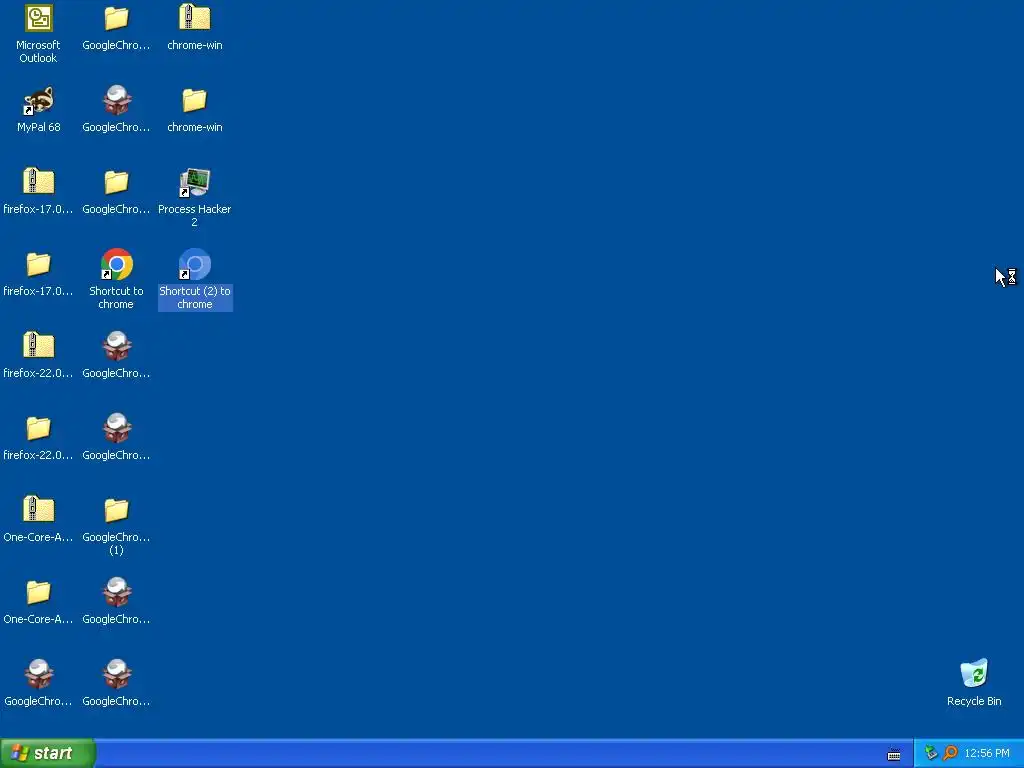Select GoogleChro... installer beside firefox-22.0 plain folder
This screenshot has height=768, width=1024.
(116, 428)
